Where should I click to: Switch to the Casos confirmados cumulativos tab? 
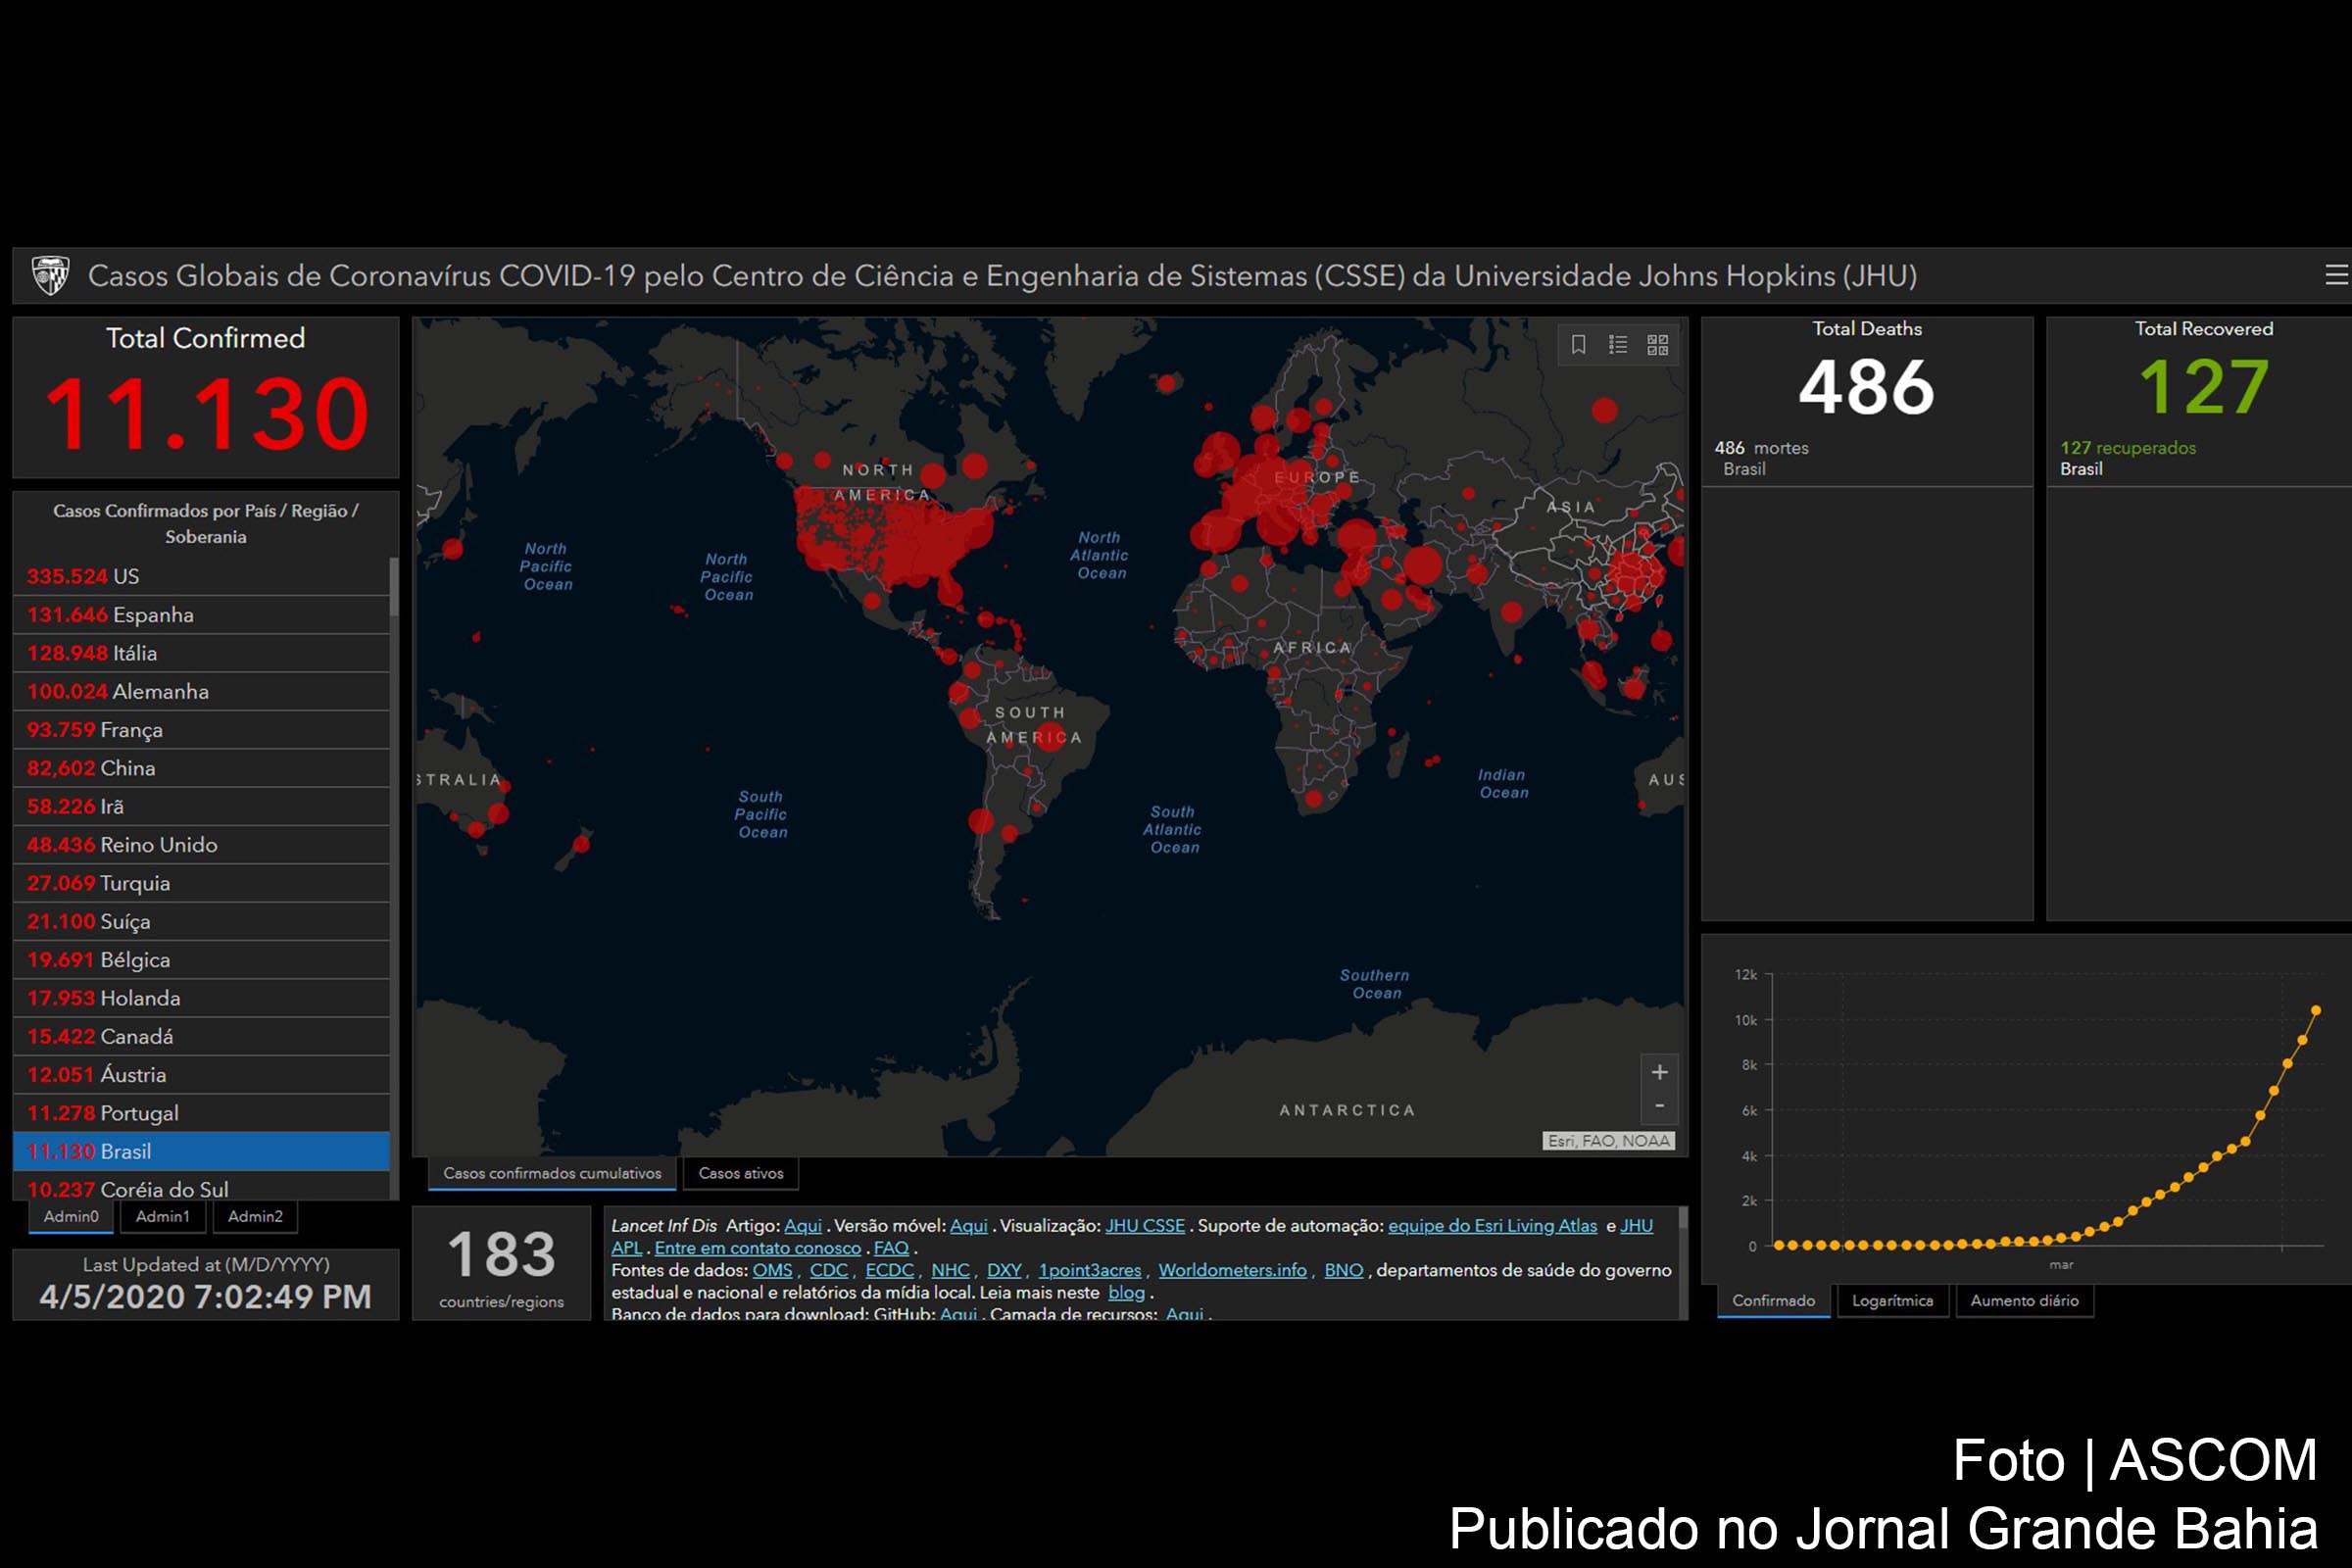click(552, 1173)
